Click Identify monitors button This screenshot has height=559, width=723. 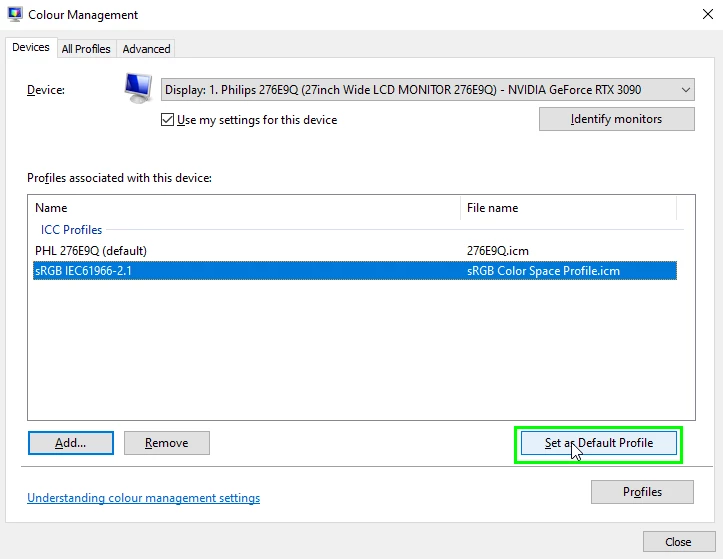tap(616, 119)
